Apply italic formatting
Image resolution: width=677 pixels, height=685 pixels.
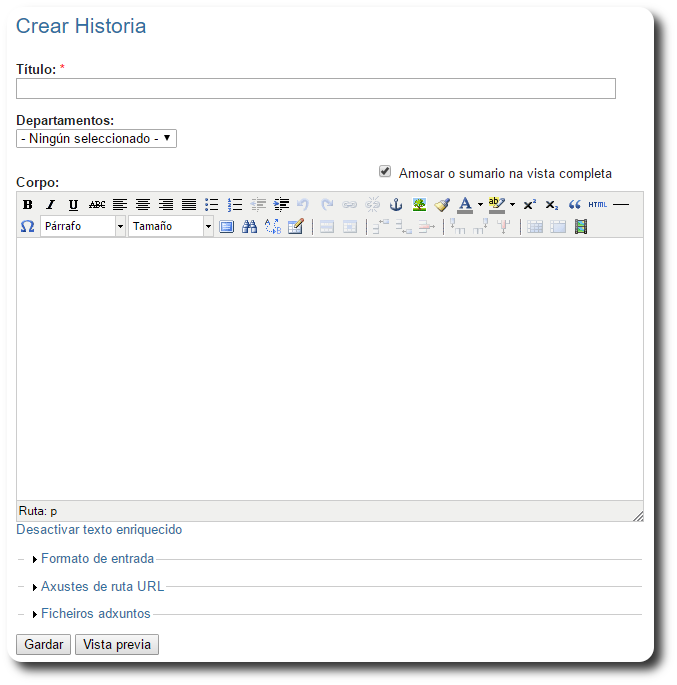point(50,205)
